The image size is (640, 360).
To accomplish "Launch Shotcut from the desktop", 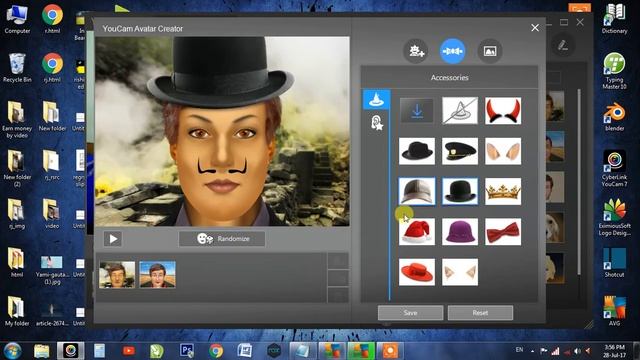I will click(614, 262).
